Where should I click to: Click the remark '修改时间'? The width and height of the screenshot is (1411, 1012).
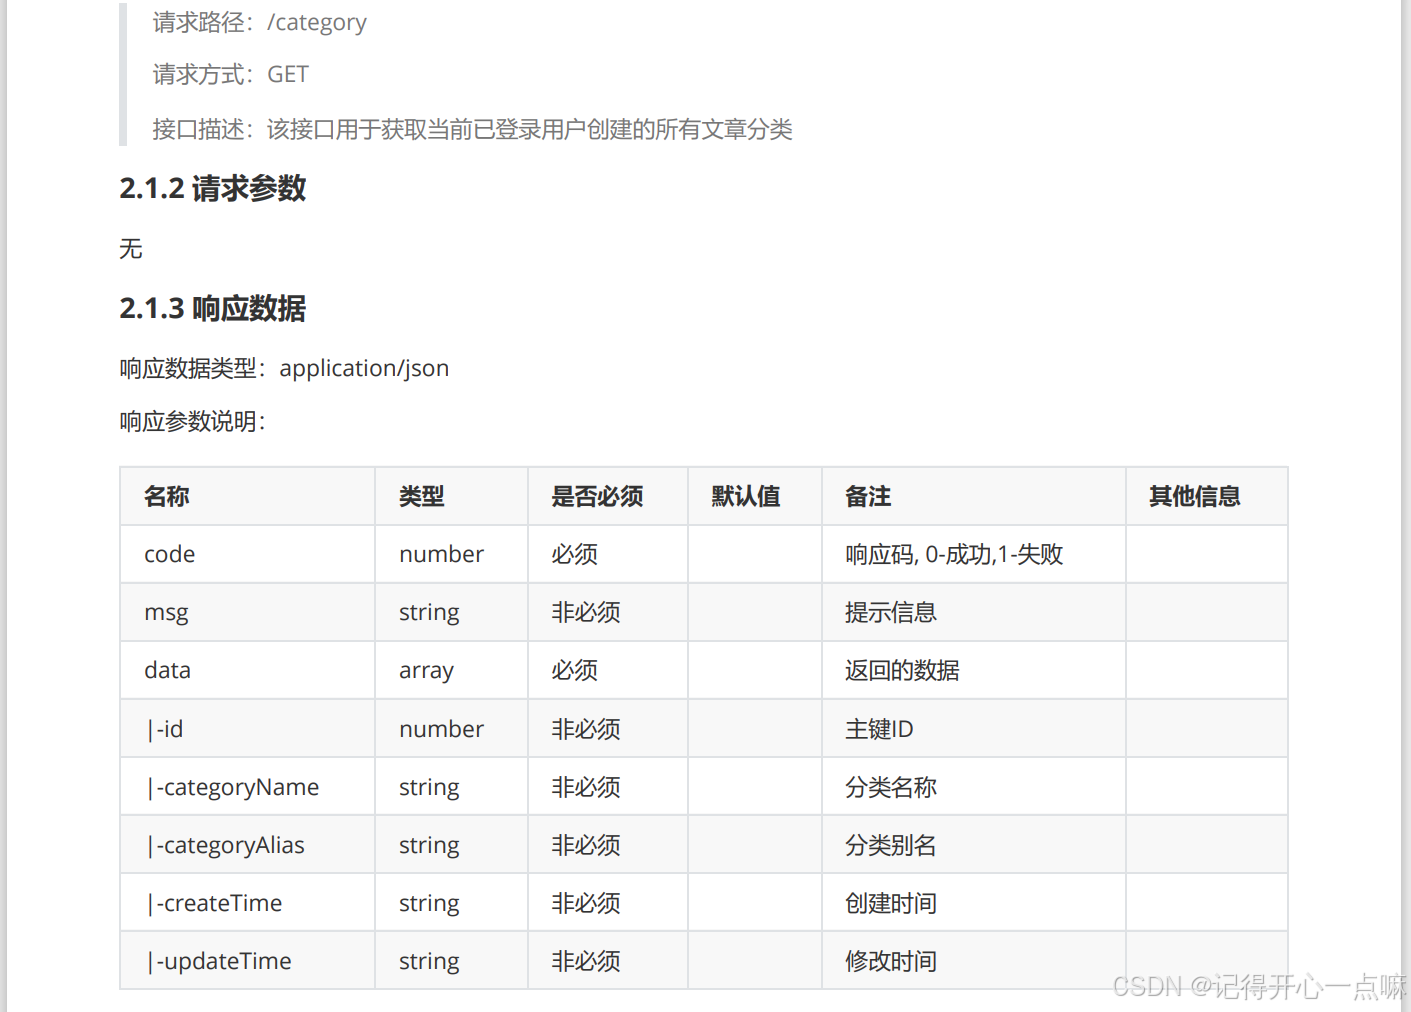891,961
